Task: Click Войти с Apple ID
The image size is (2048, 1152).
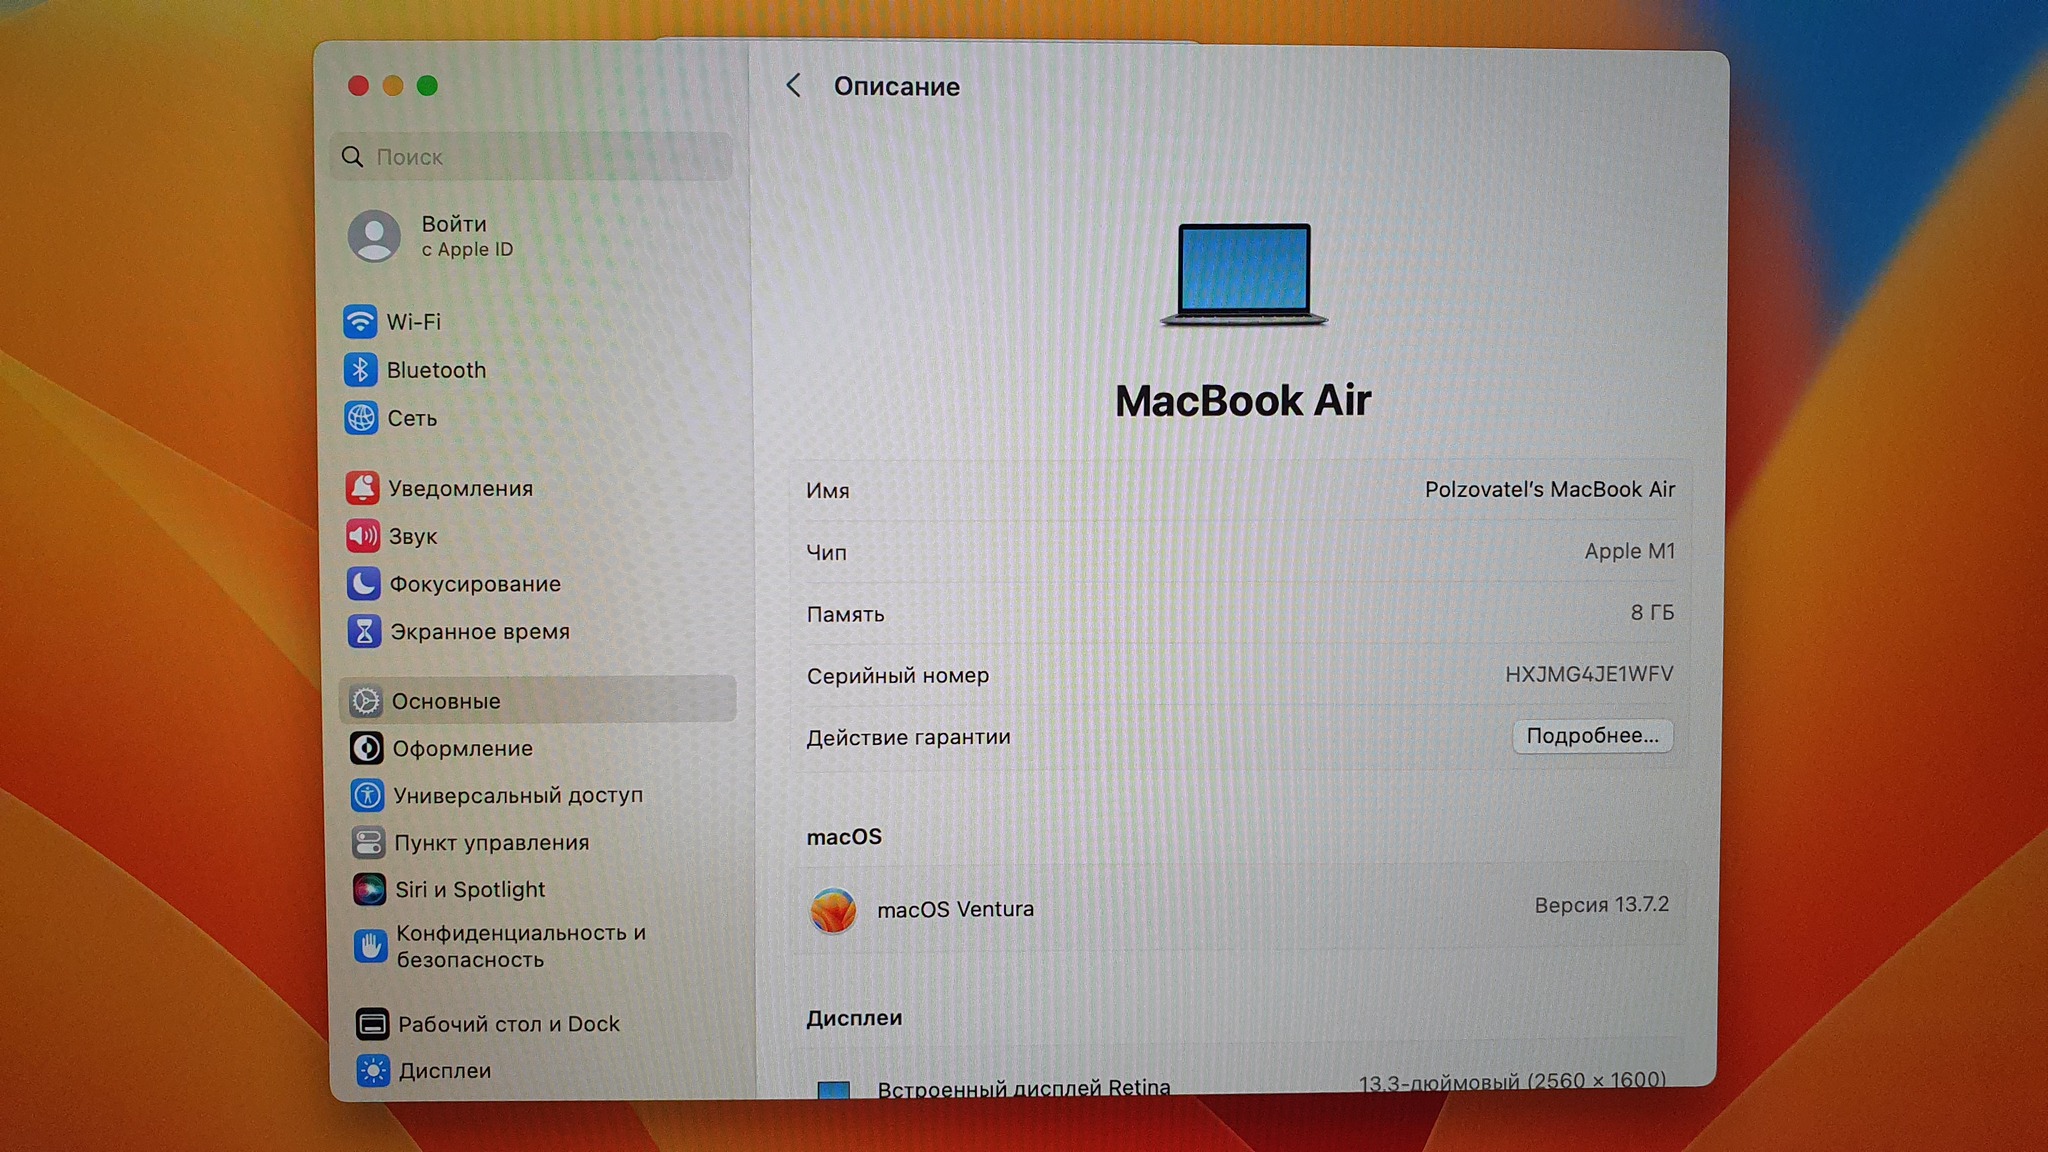Action: pos(452,236)
